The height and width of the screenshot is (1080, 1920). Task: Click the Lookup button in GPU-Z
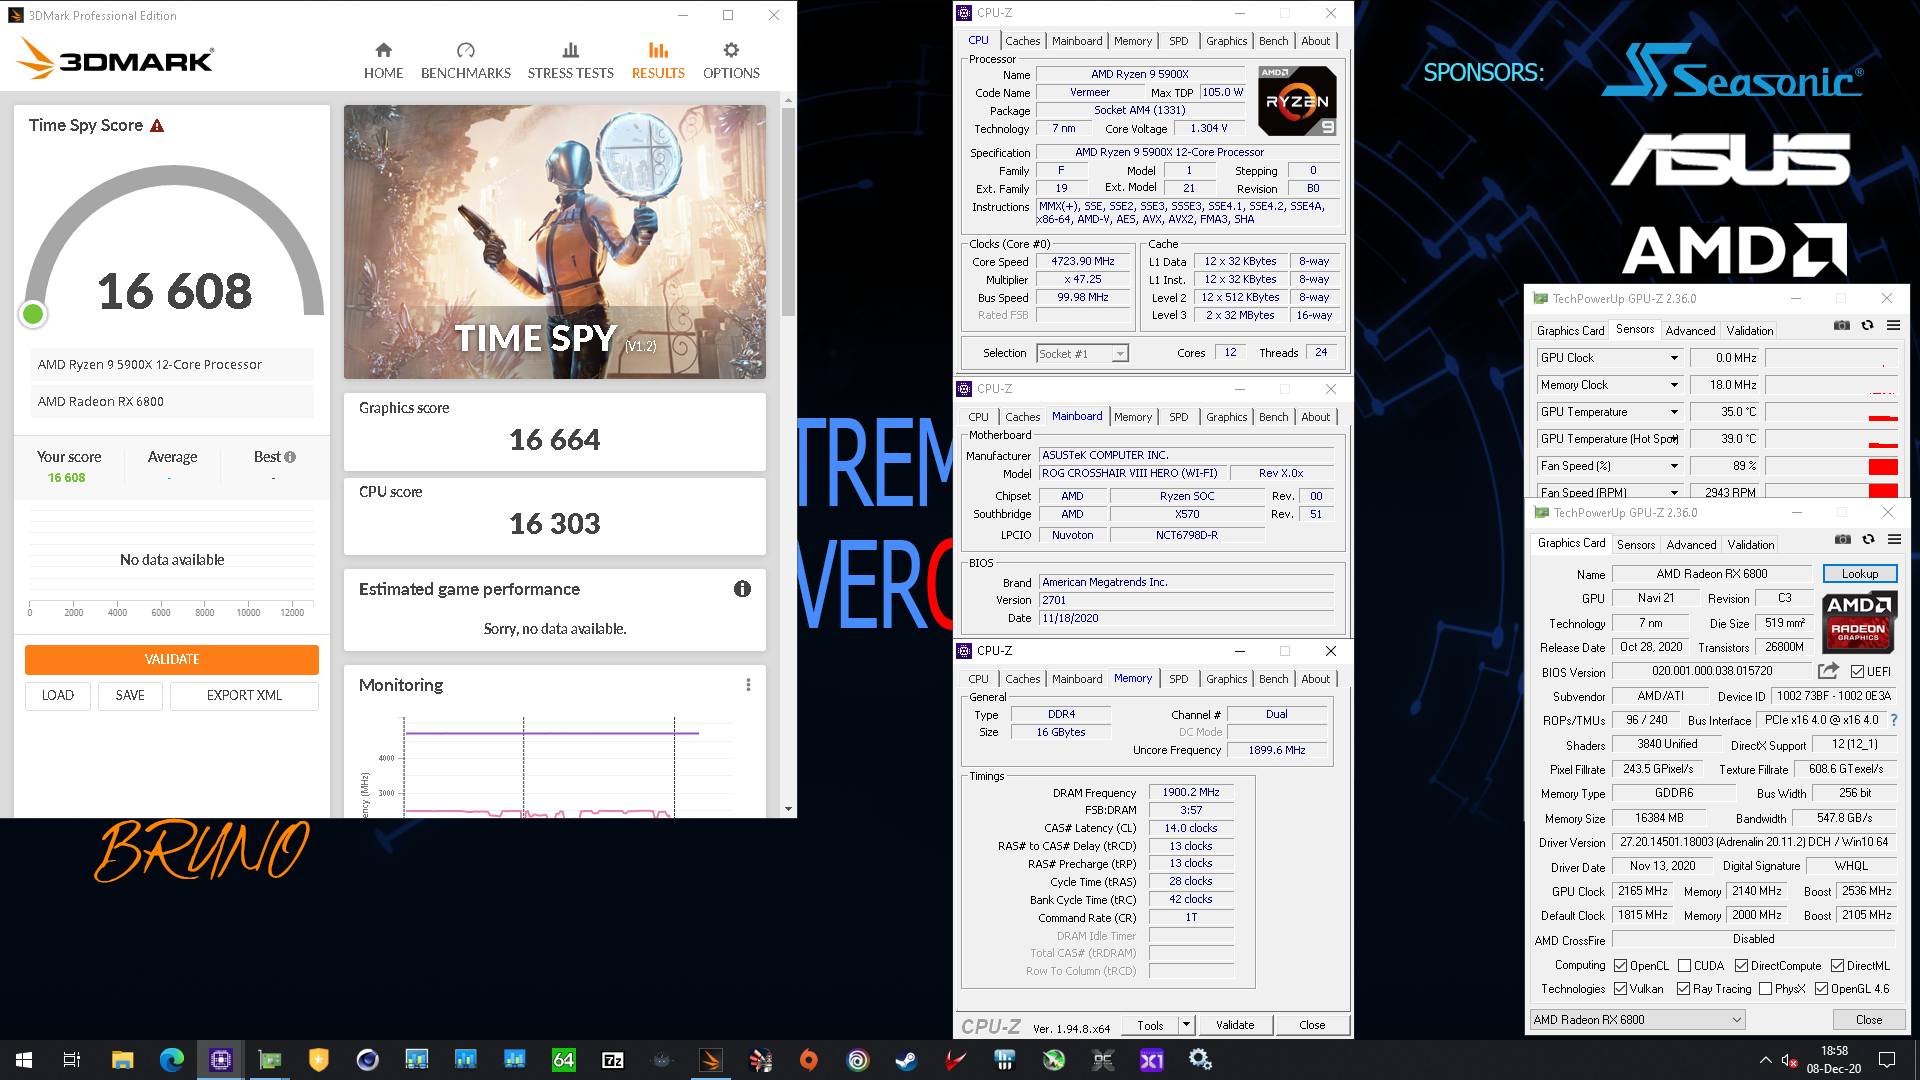coord(1860,574)
